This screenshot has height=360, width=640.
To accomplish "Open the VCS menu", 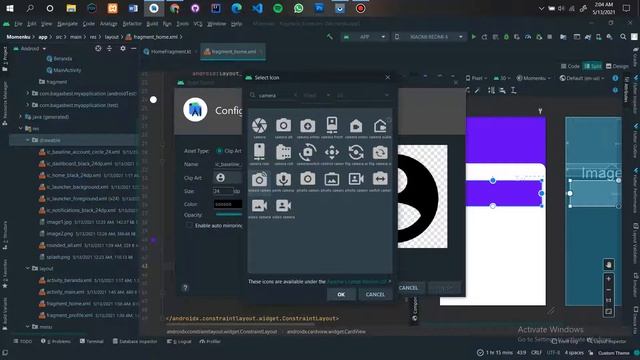I will click(x=198, y=24).
